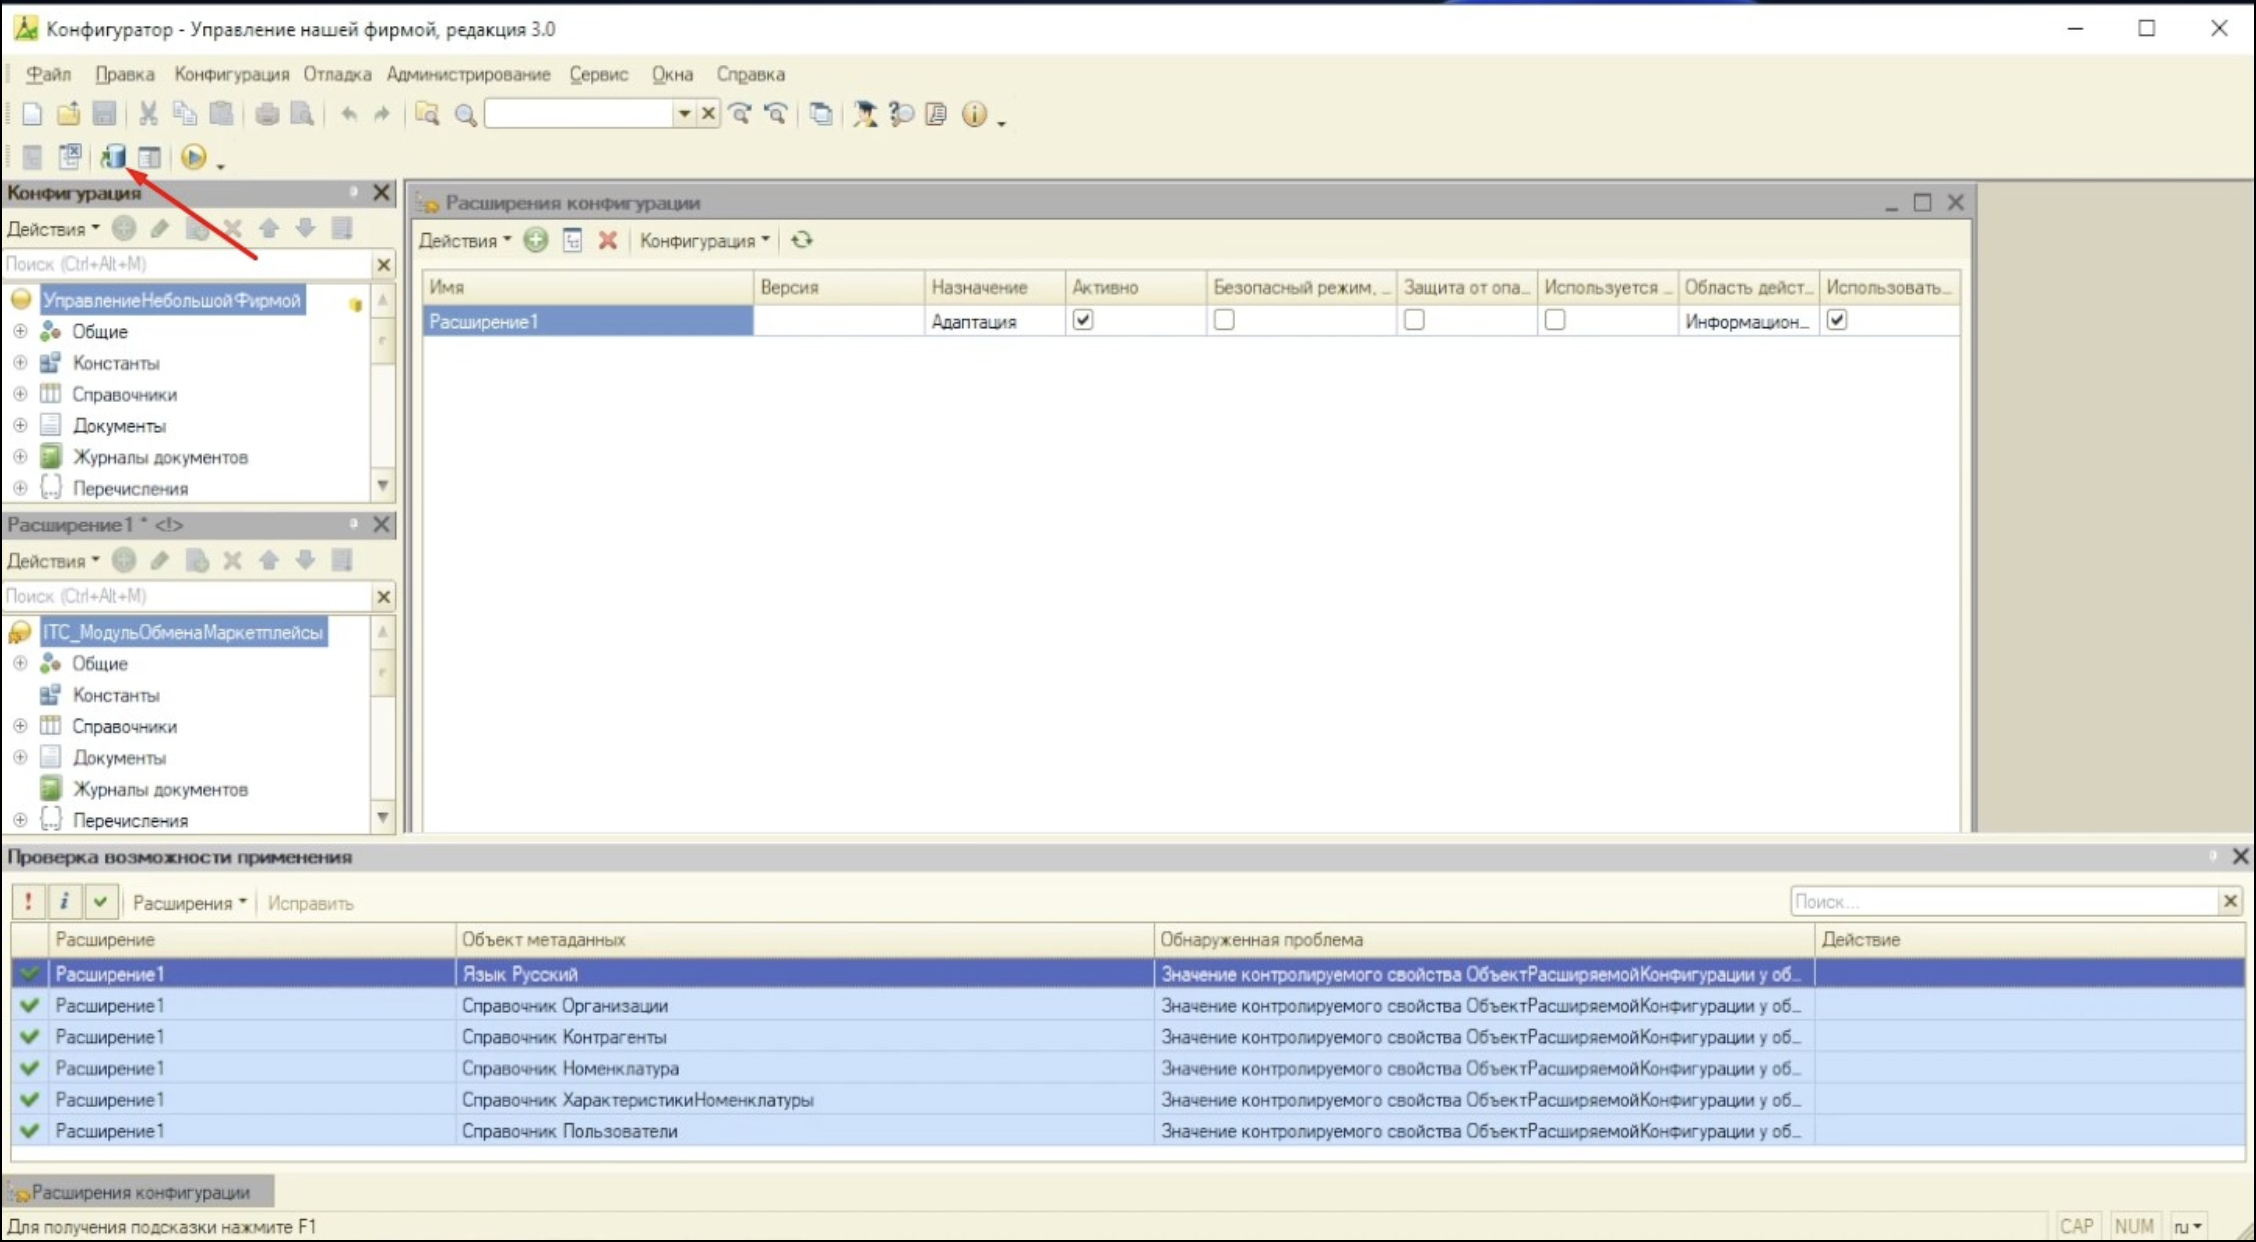2256x1242 pixels.
Task: Refresh the extensions list
Action: (x=802, y=240)
